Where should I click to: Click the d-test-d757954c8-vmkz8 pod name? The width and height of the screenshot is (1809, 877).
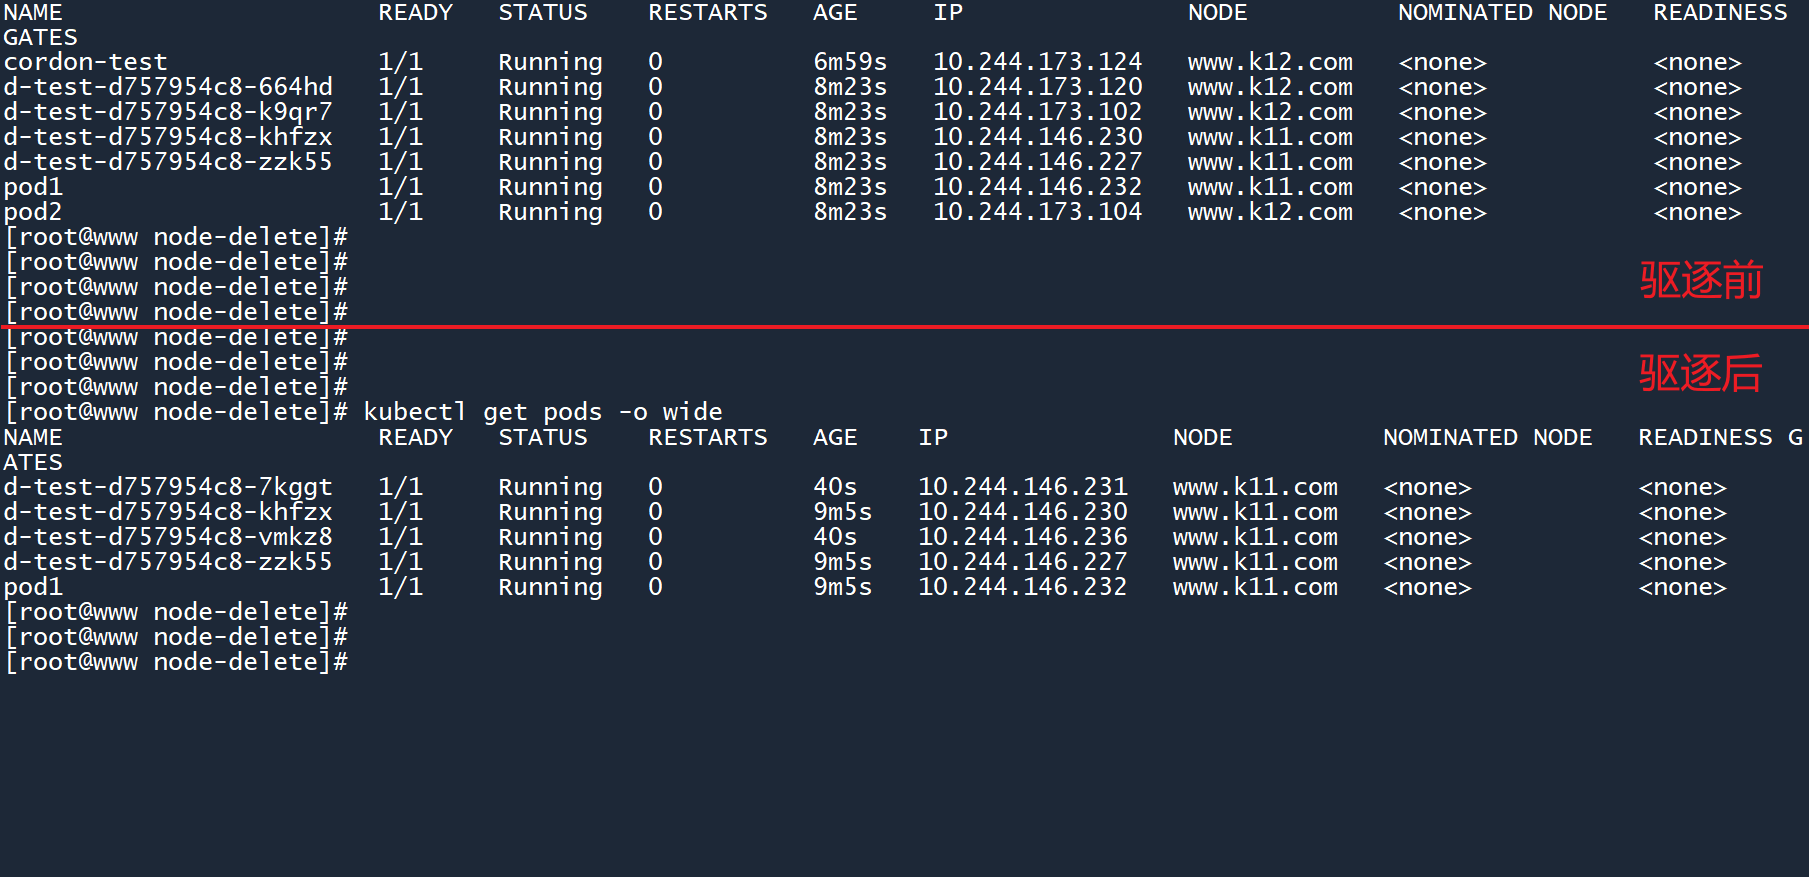[168, 537]
